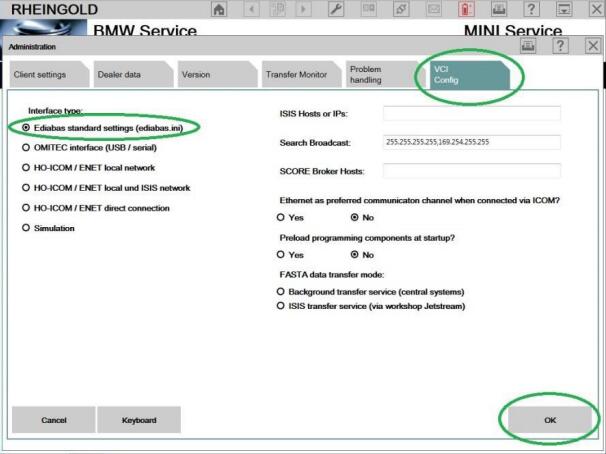This screenshot has height=454, width=606.
Task: Select the VCI Config tab
Action: pos(470,75)
